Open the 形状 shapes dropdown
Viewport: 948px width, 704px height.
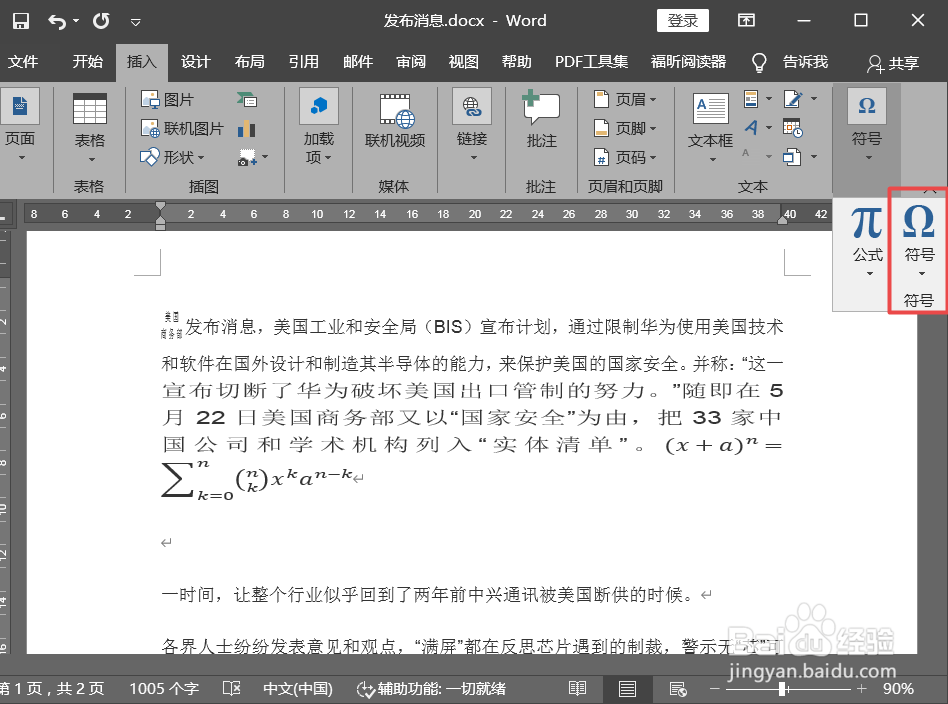coord(173,157)
